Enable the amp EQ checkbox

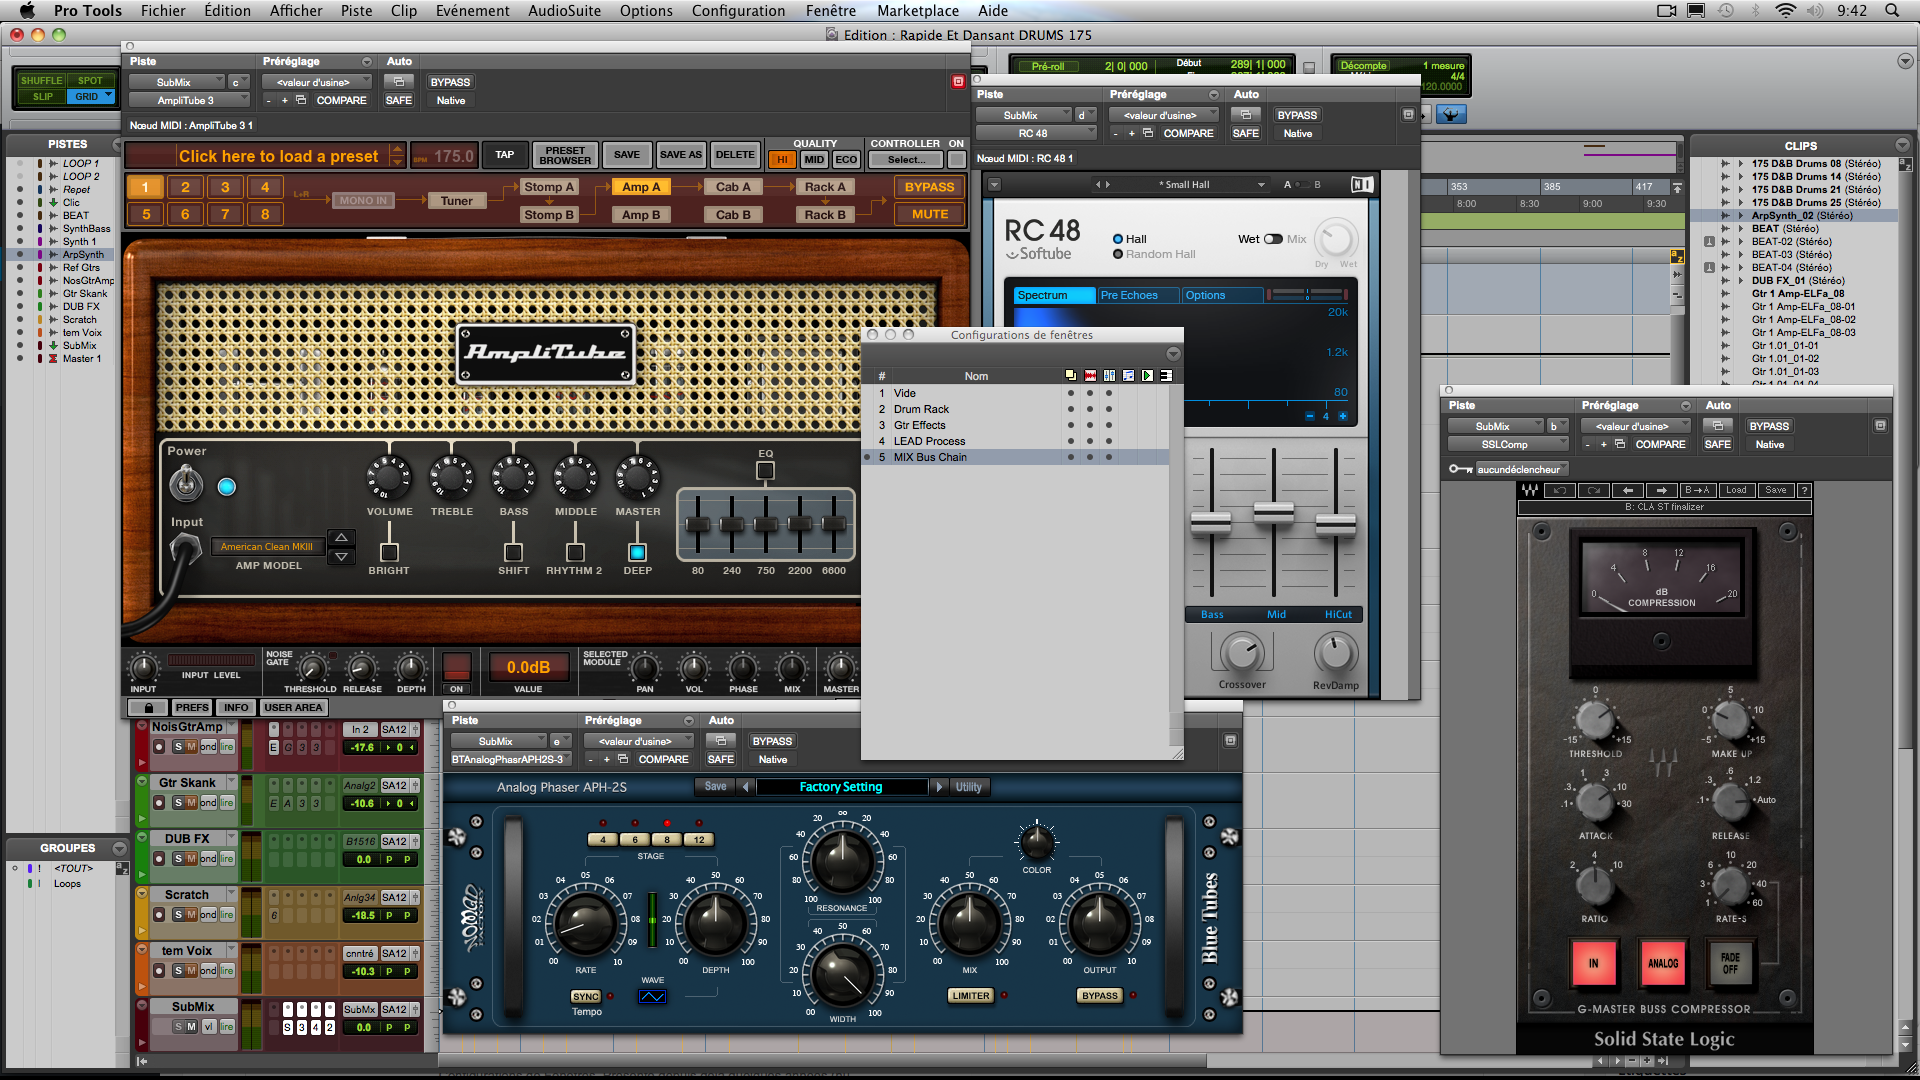765,471
